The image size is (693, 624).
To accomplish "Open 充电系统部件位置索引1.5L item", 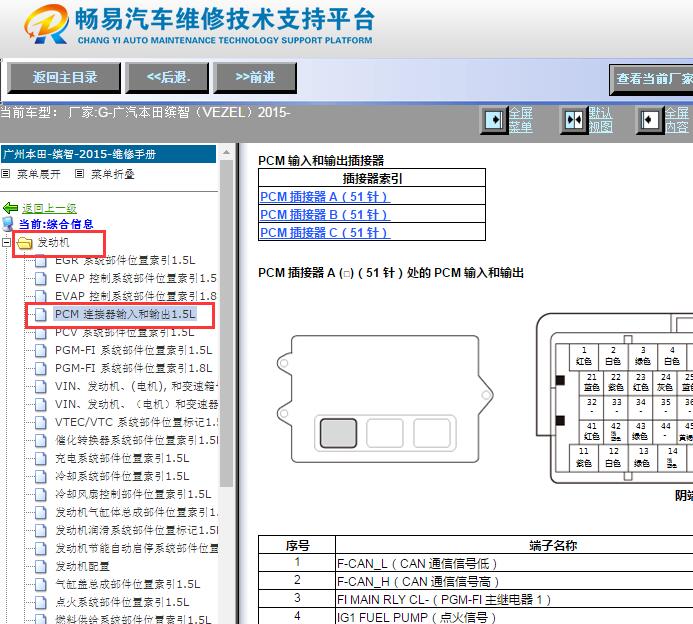I will tap(122, 459).
